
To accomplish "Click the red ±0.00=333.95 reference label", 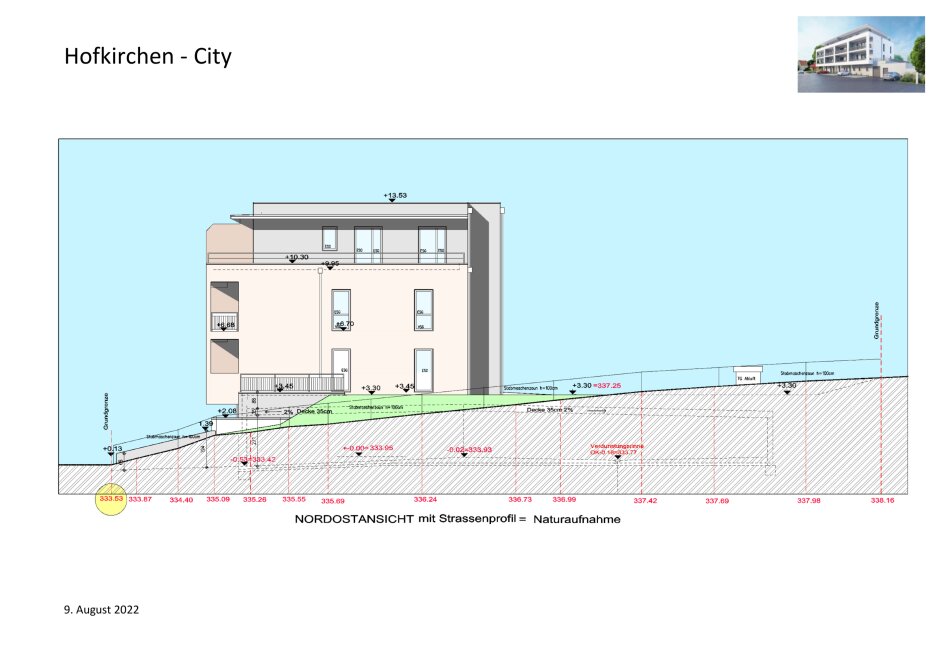I will click(368, 449).
